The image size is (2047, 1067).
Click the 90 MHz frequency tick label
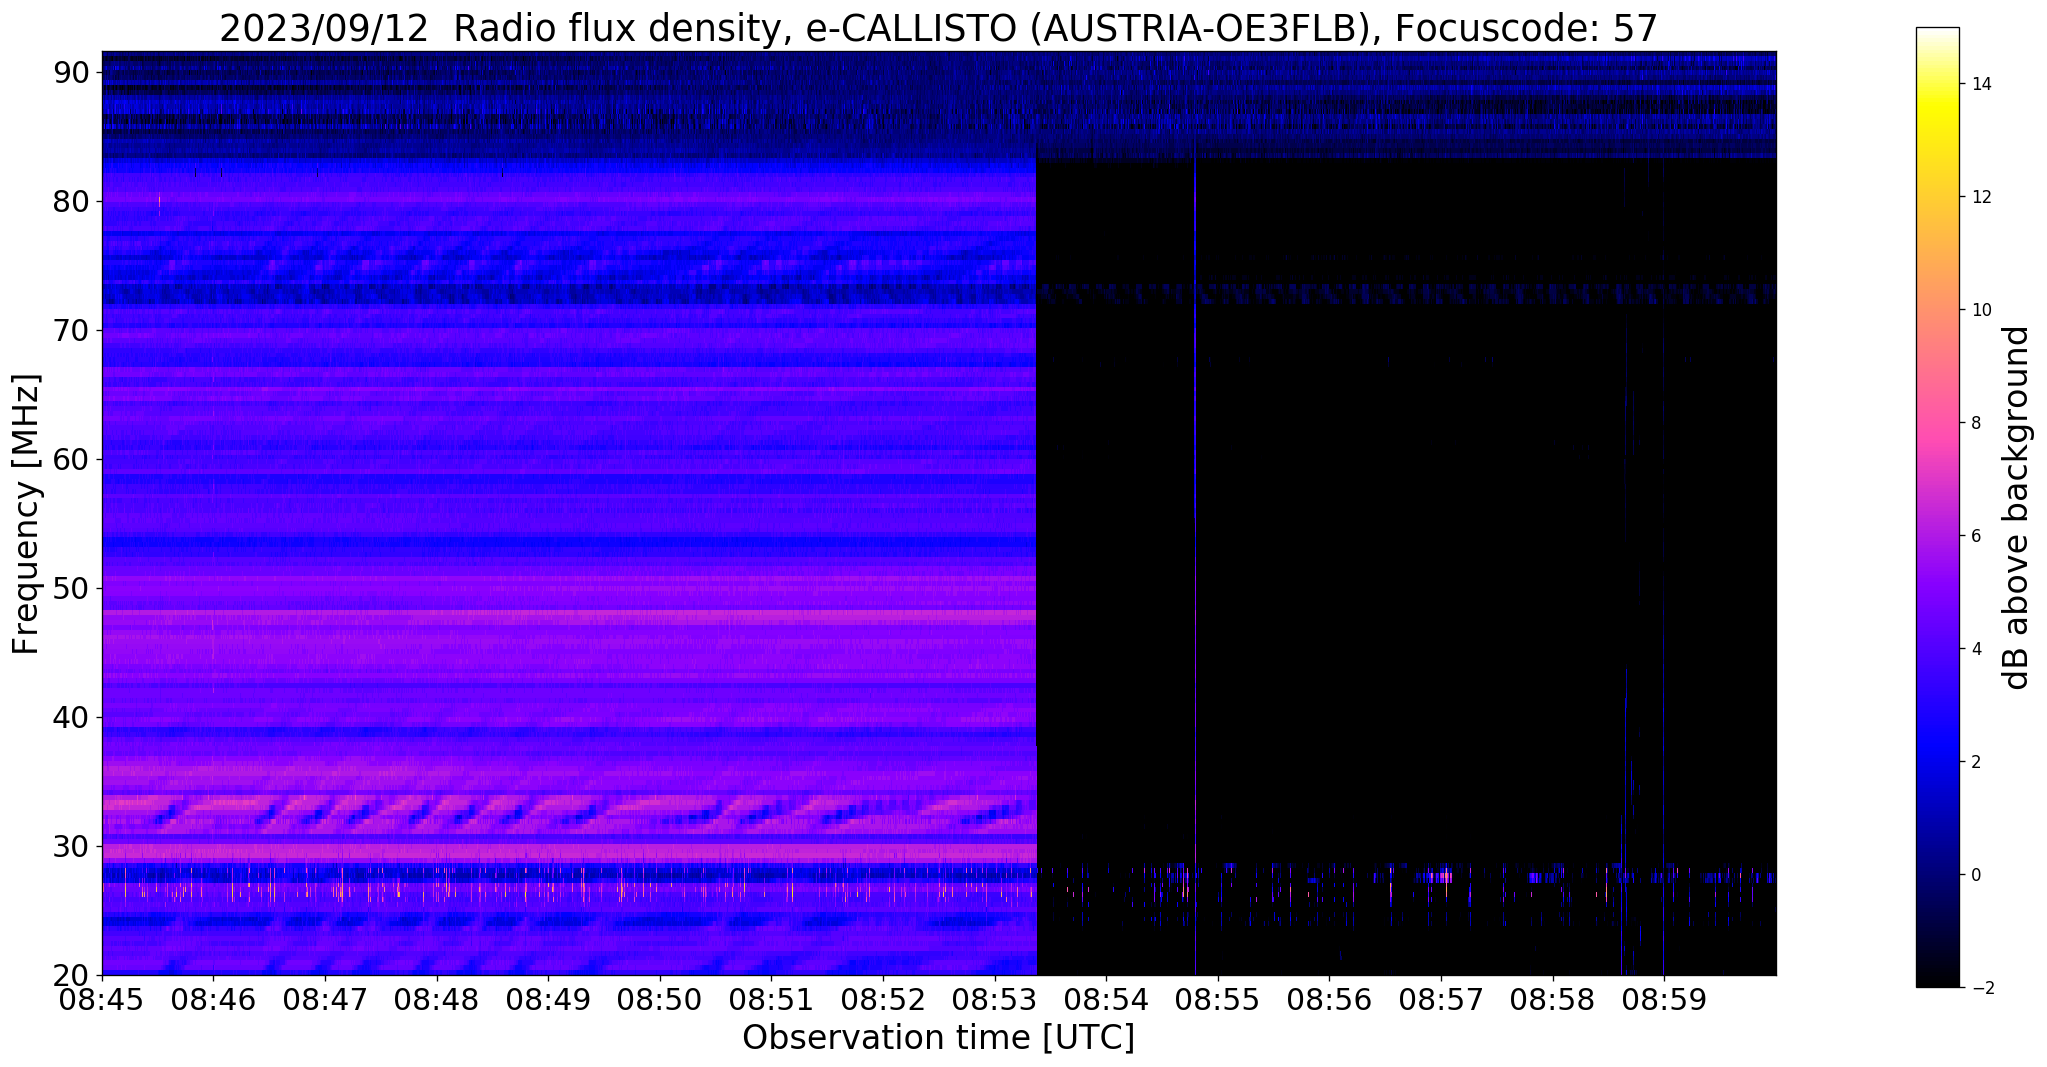pos(70,72)
